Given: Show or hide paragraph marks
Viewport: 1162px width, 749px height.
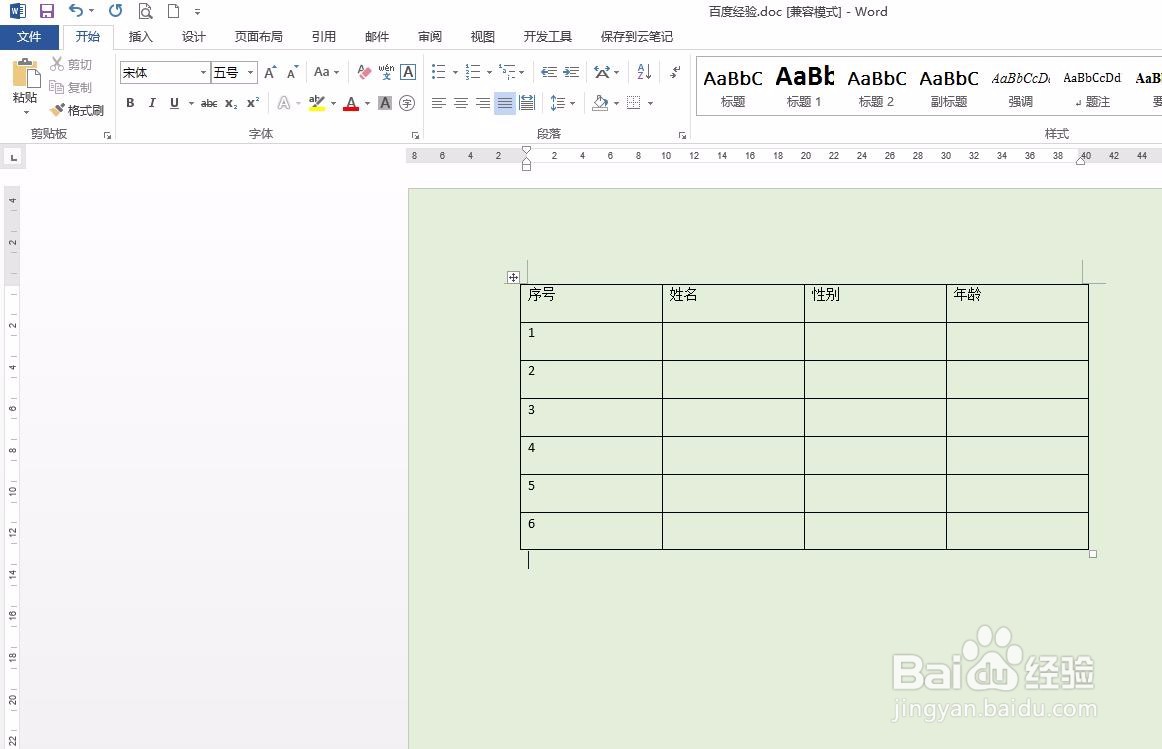Looking at the screenshot, I should 675,72.
